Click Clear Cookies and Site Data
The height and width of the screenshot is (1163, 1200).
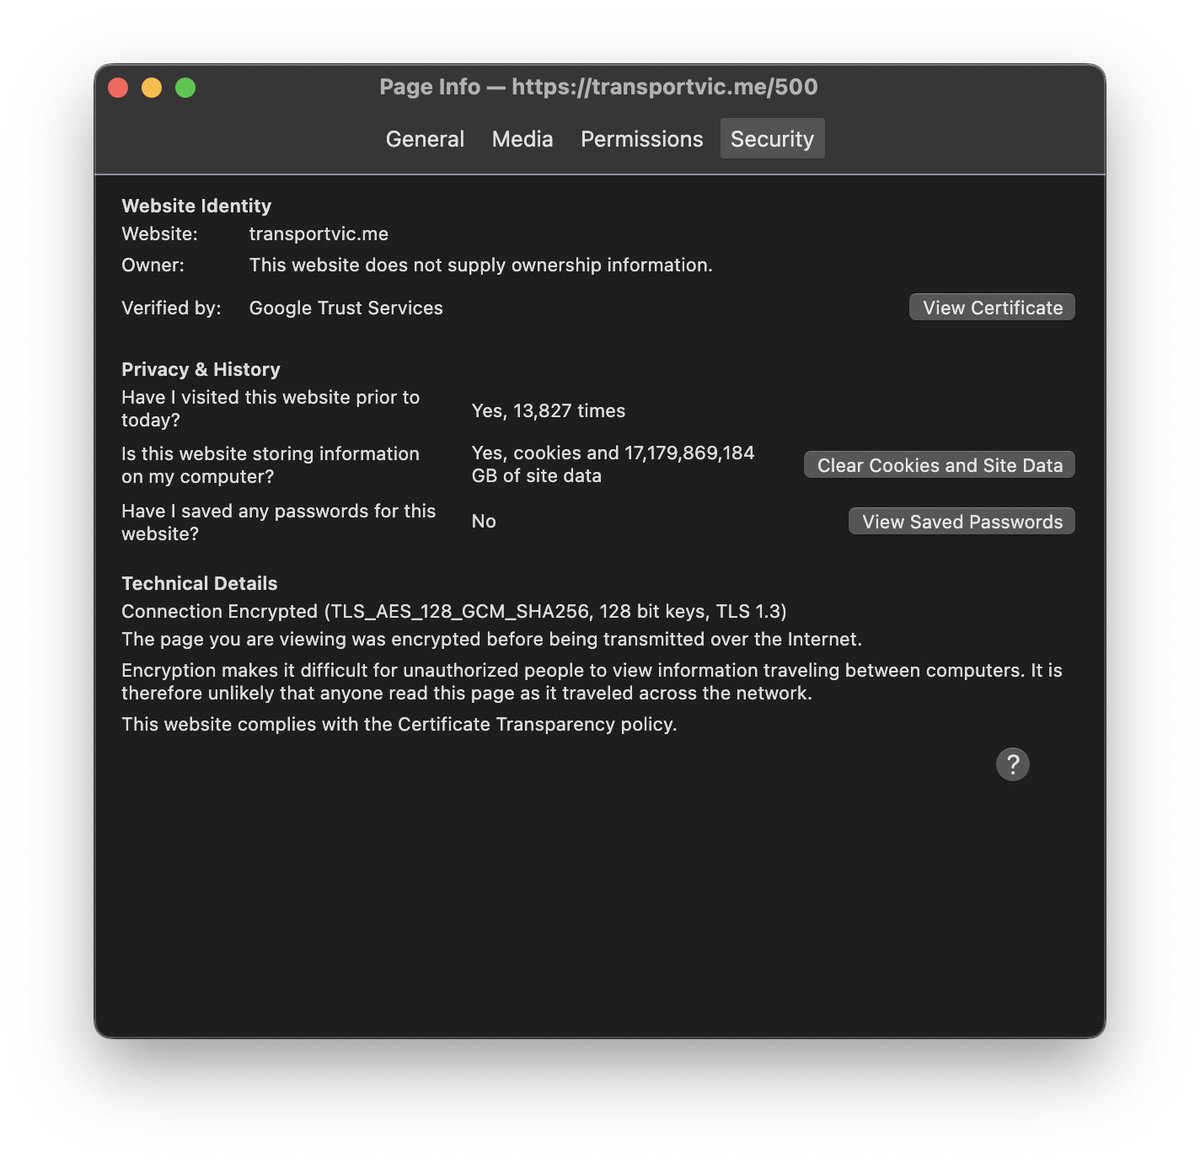tap(939, 465)
